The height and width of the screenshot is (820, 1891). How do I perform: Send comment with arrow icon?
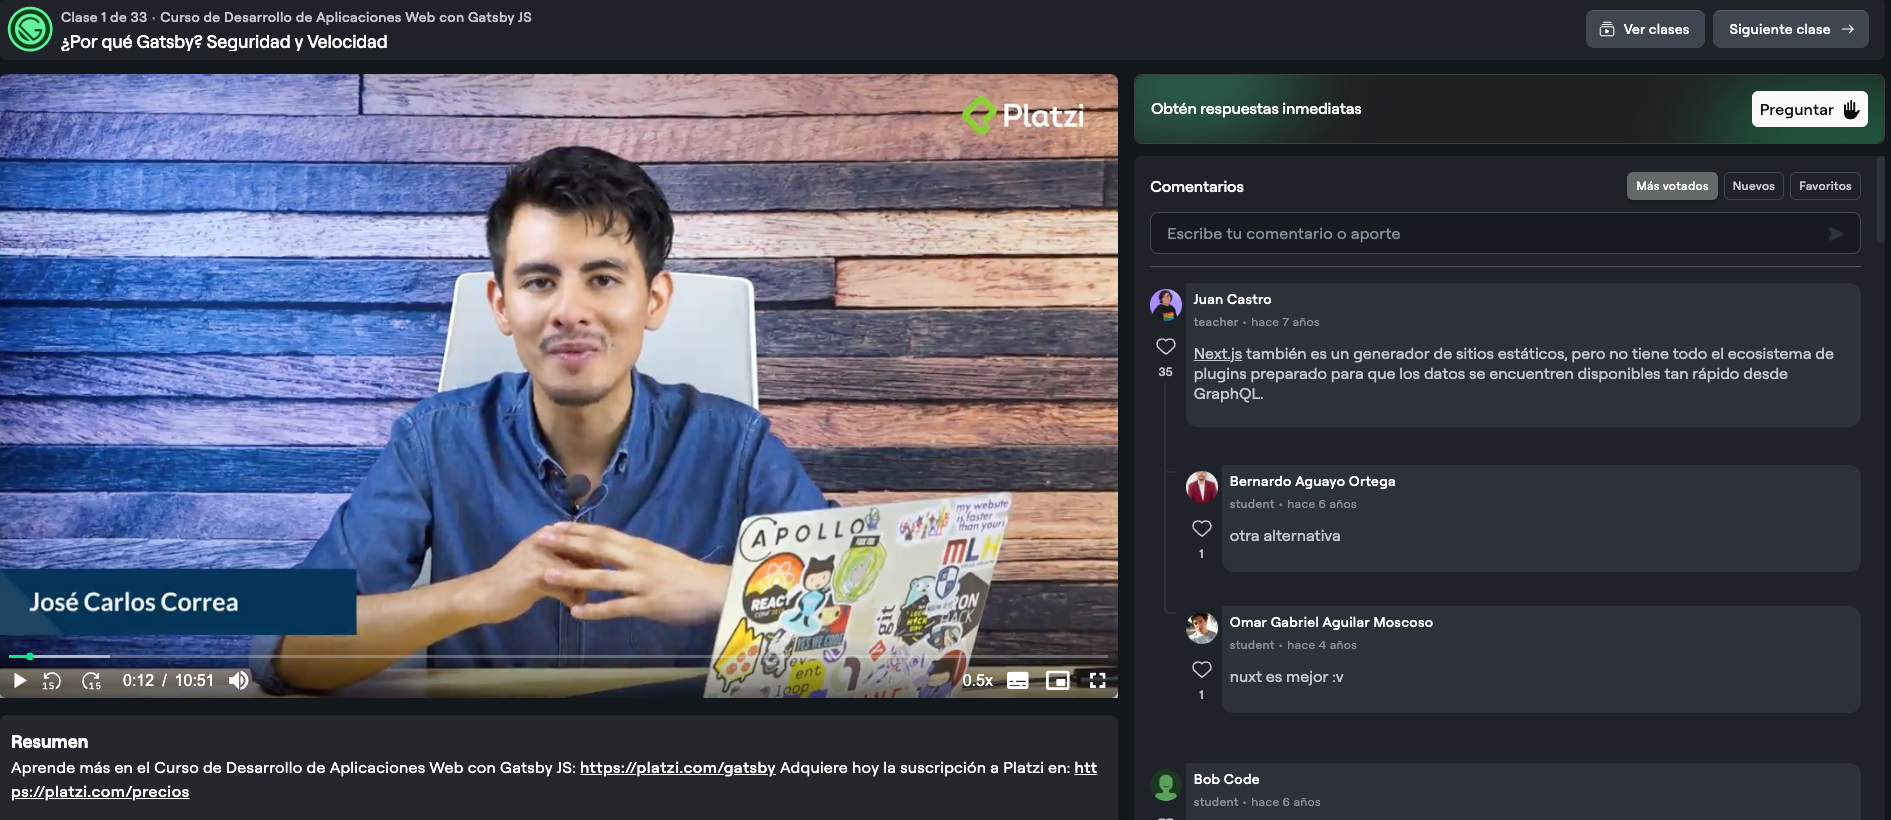[x=1835, y=234]
